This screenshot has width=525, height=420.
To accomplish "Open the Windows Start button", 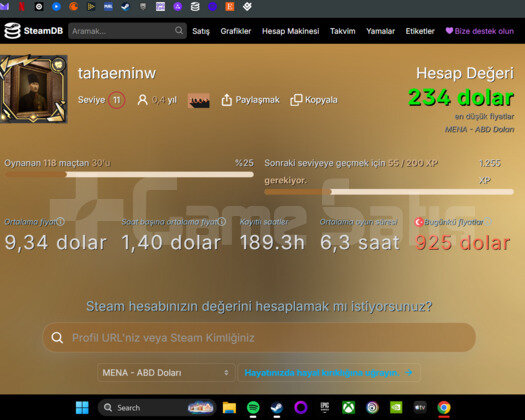I will pos(82,408).
